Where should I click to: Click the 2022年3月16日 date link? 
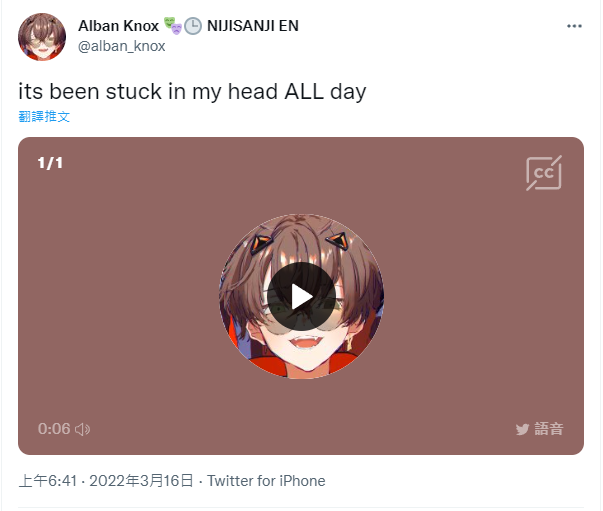tap(141, 481)
